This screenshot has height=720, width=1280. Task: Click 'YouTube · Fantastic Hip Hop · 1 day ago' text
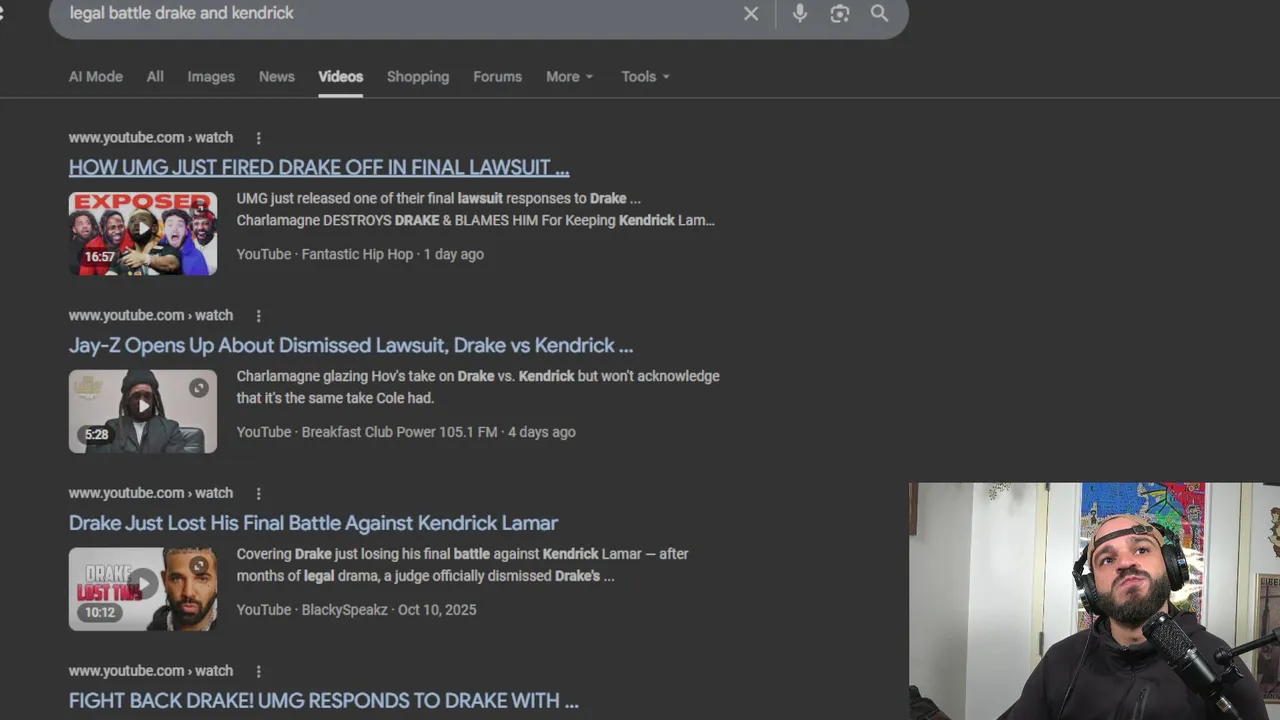click(360, 255)
